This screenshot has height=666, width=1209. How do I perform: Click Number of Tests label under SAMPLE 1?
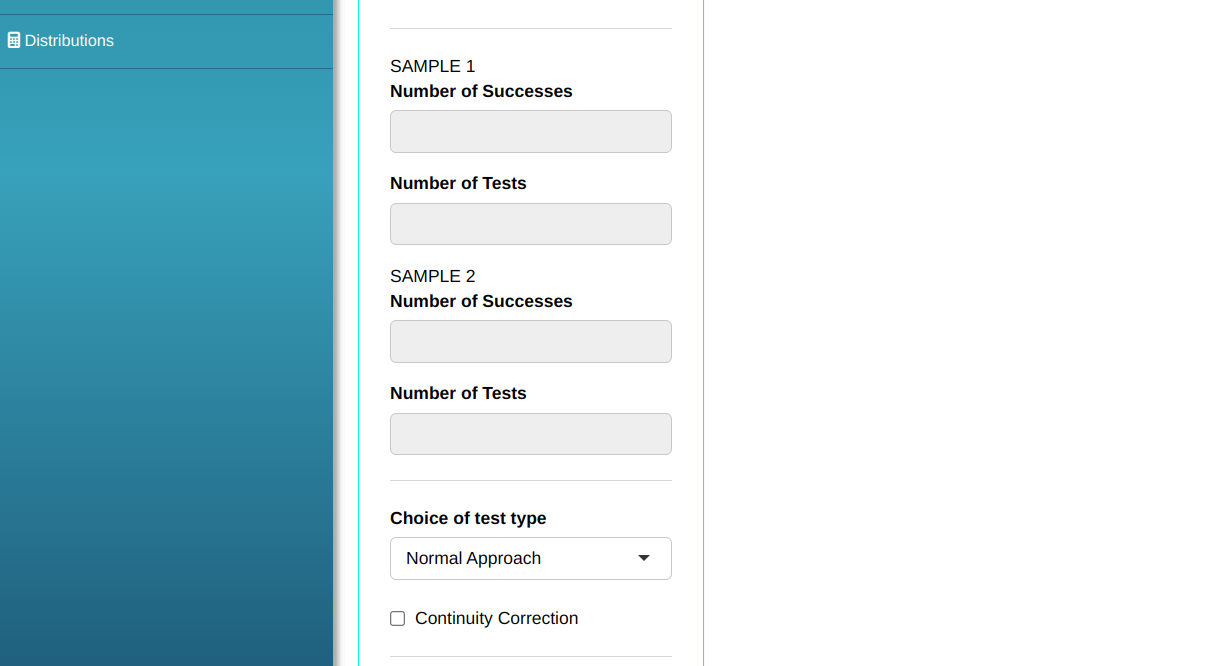click(x=458, y=184)
